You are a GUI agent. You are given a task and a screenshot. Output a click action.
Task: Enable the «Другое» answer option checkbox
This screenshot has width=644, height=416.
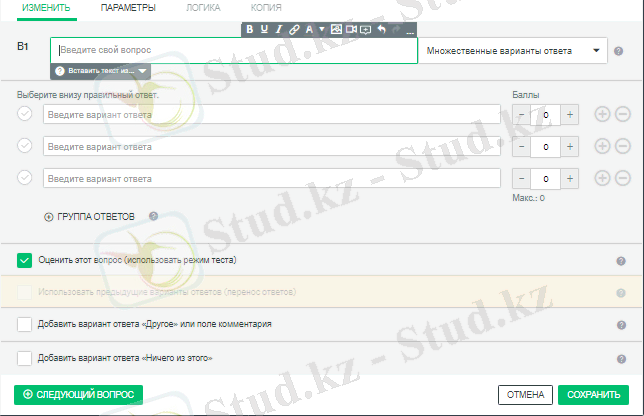(x=25, y=324)
